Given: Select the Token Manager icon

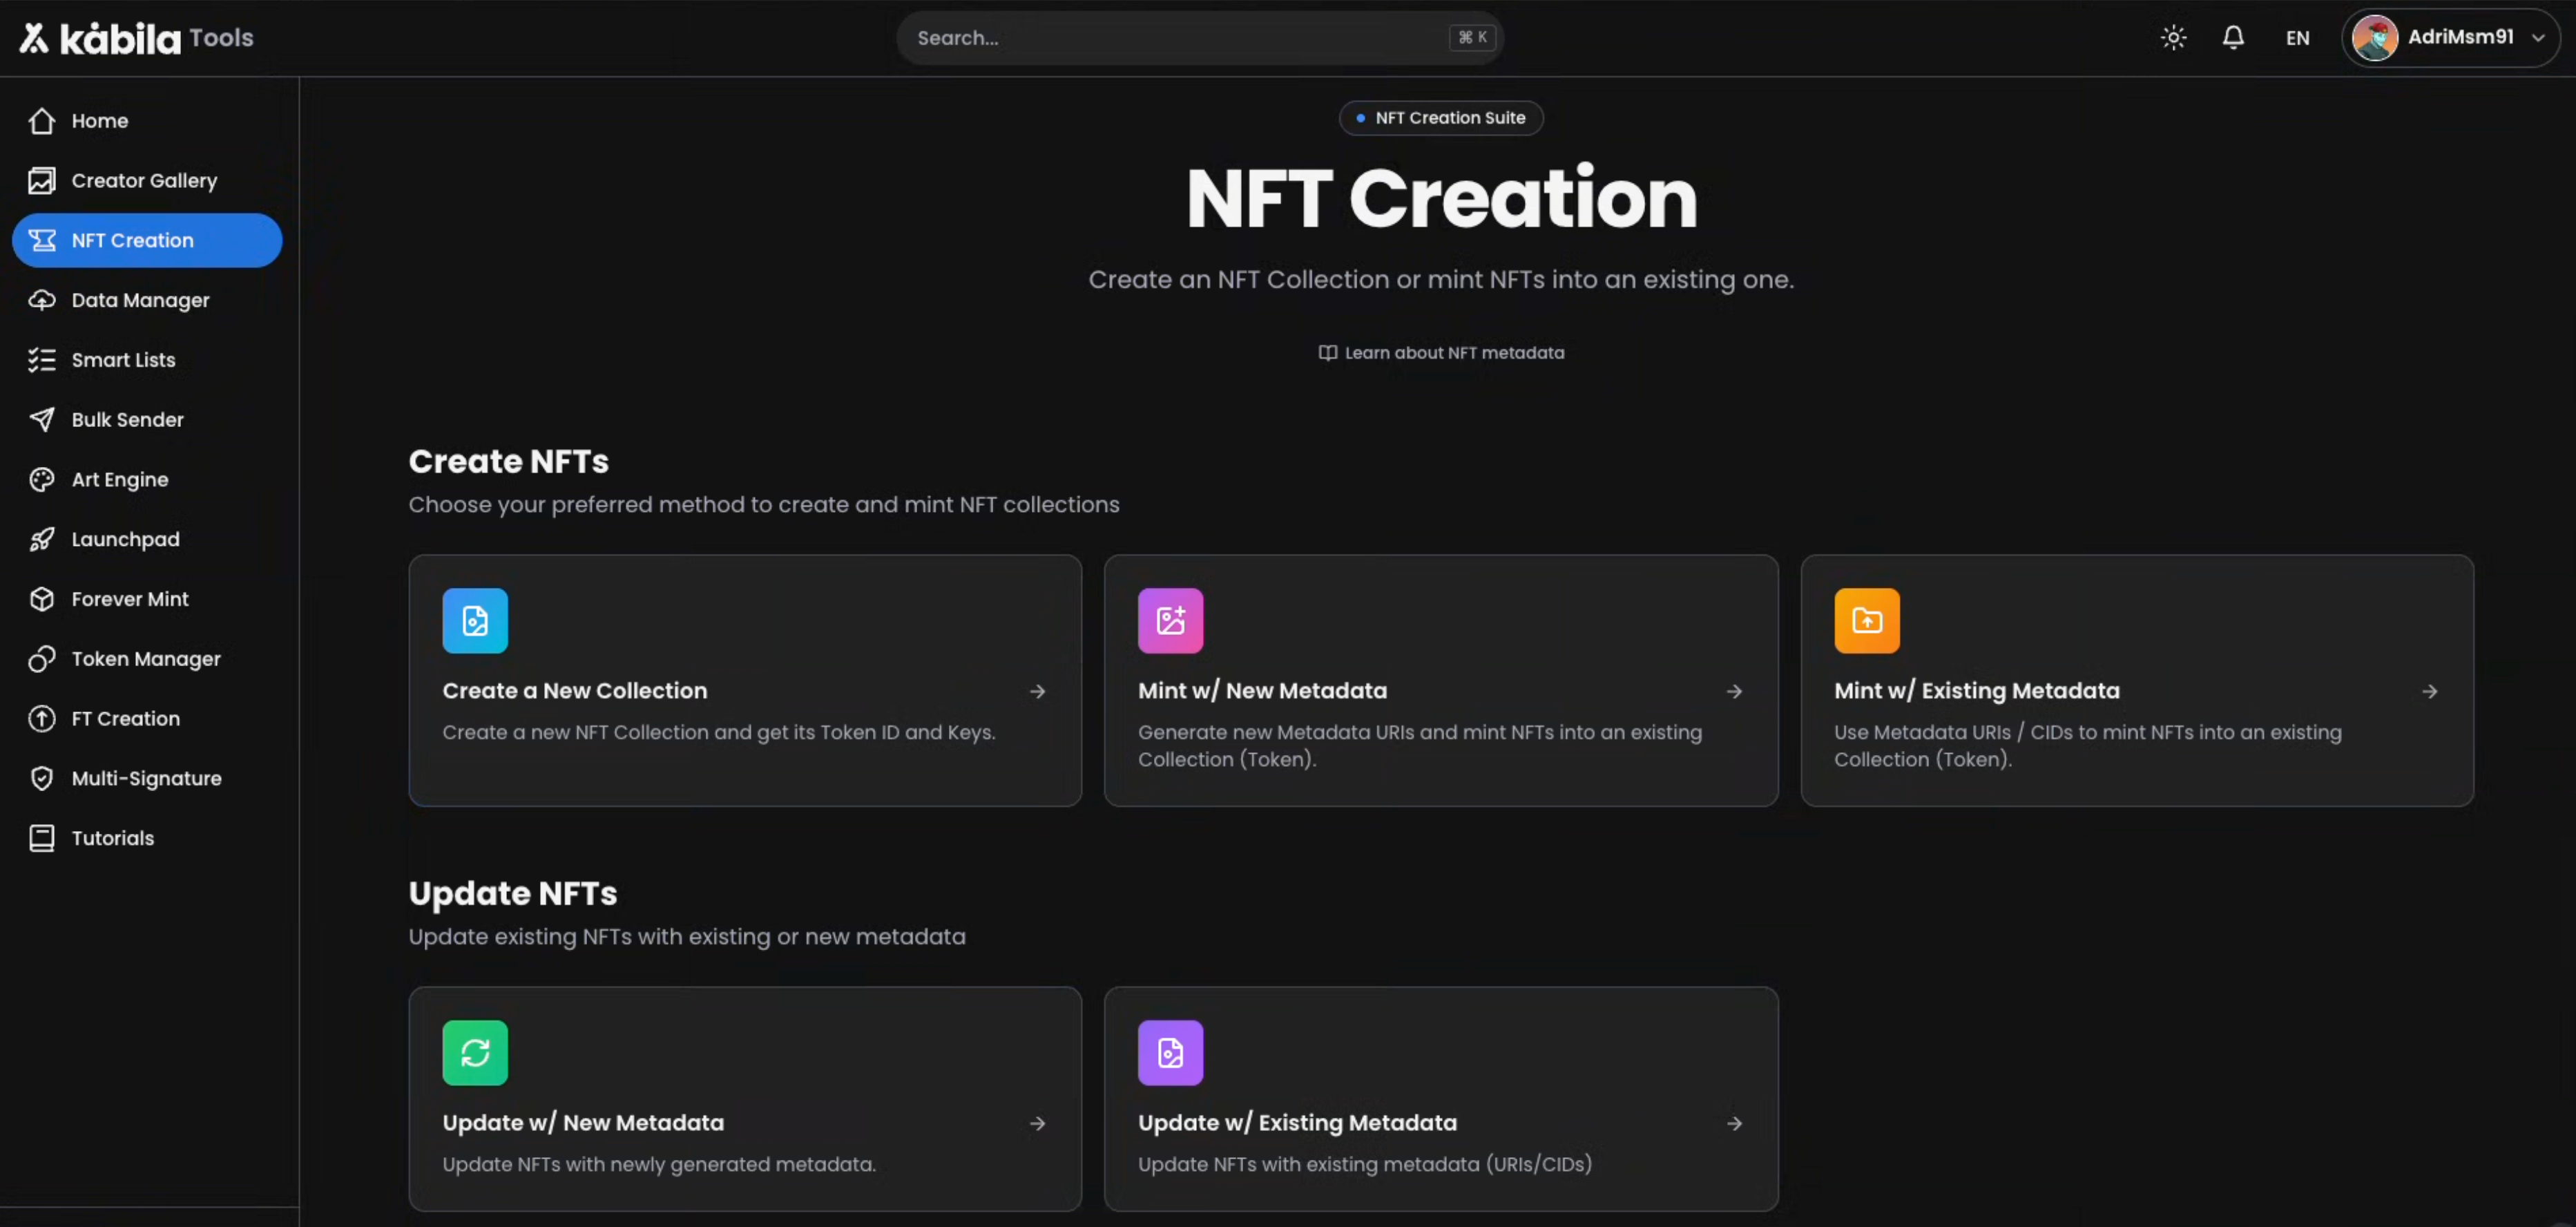Looking at the screenshot, I should [x=42, y=658].
